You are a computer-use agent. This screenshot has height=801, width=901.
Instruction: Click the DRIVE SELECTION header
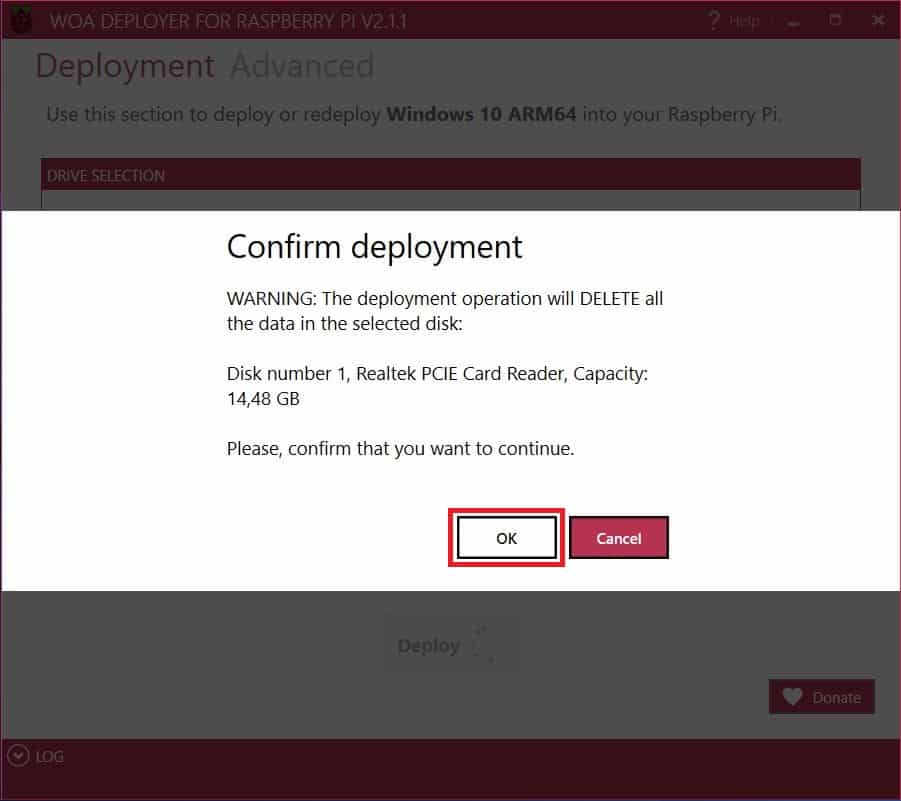[450, 175]
